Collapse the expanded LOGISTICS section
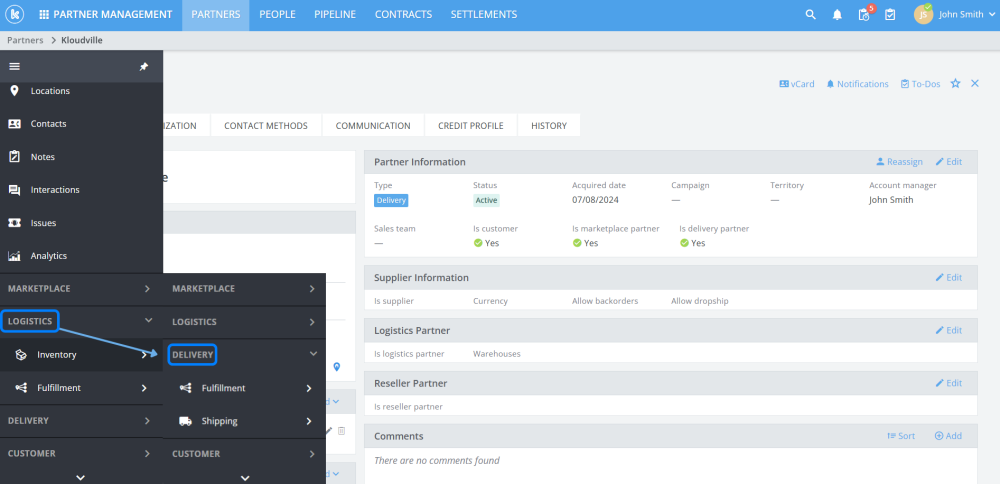The width and height of the screenshot is (1000, 484). pos(149,321)
